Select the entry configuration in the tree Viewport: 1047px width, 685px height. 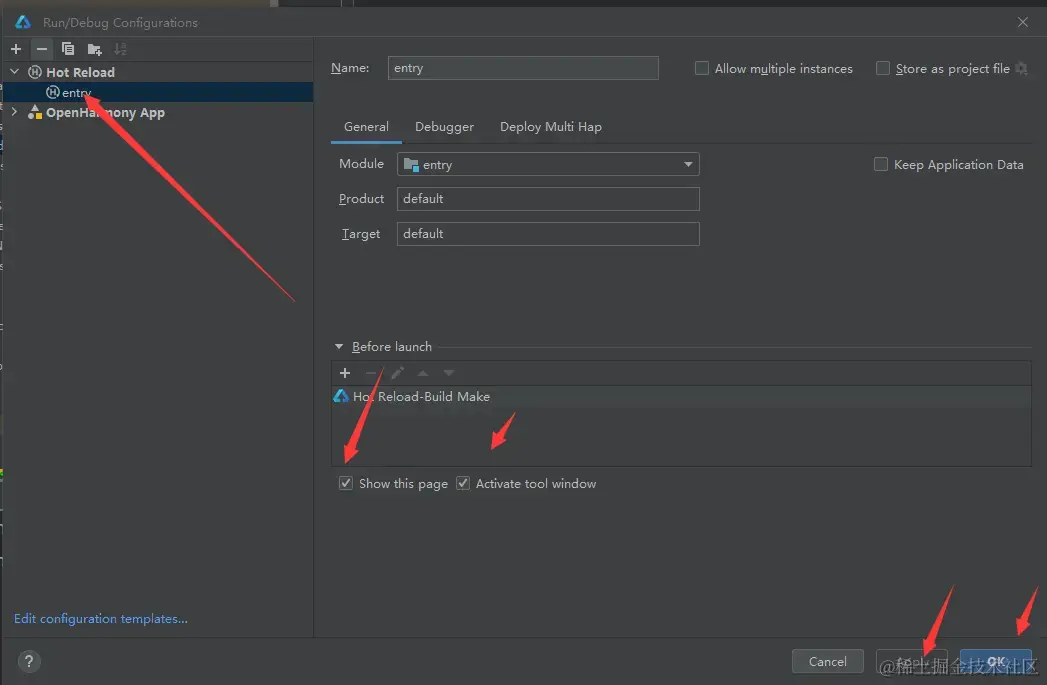pyautogui.click(x=158, y=92)
